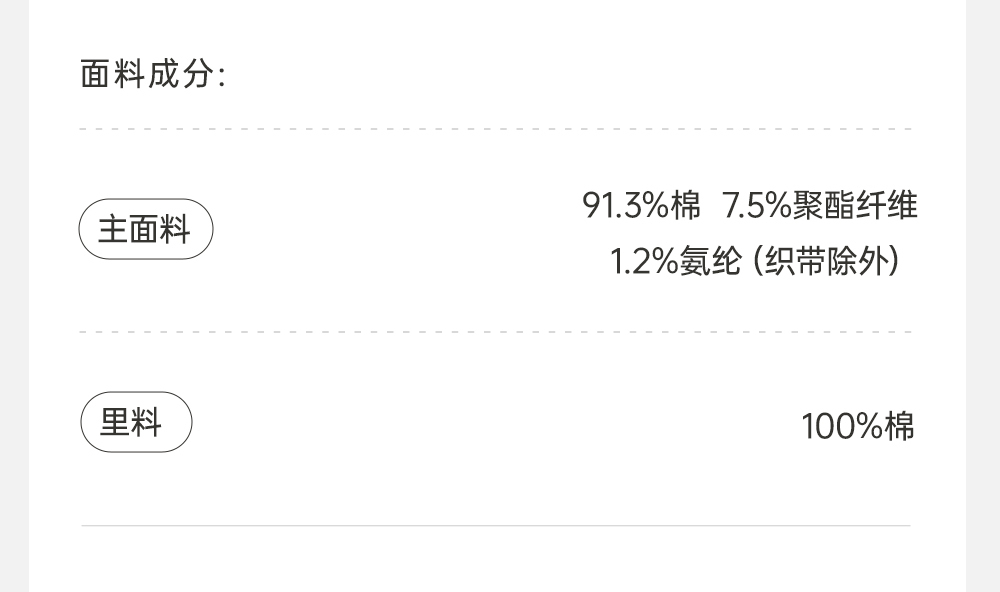Click the dashed divider below 面料成分

click(x=495, y=129)
